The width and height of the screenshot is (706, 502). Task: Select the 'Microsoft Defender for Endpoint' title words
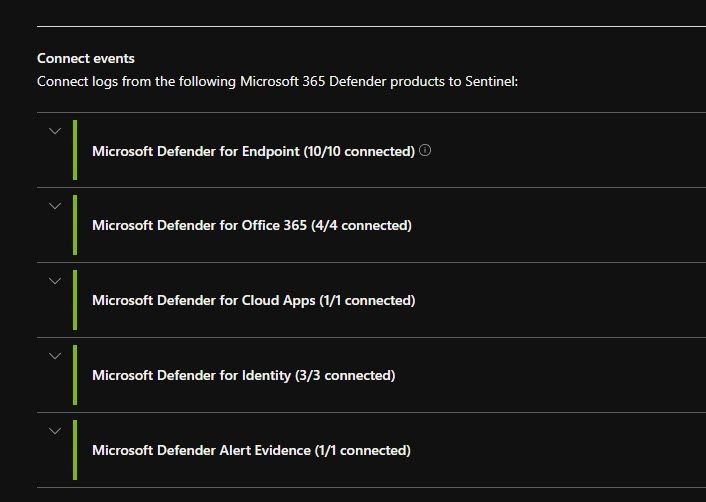[x=196, y=151]
